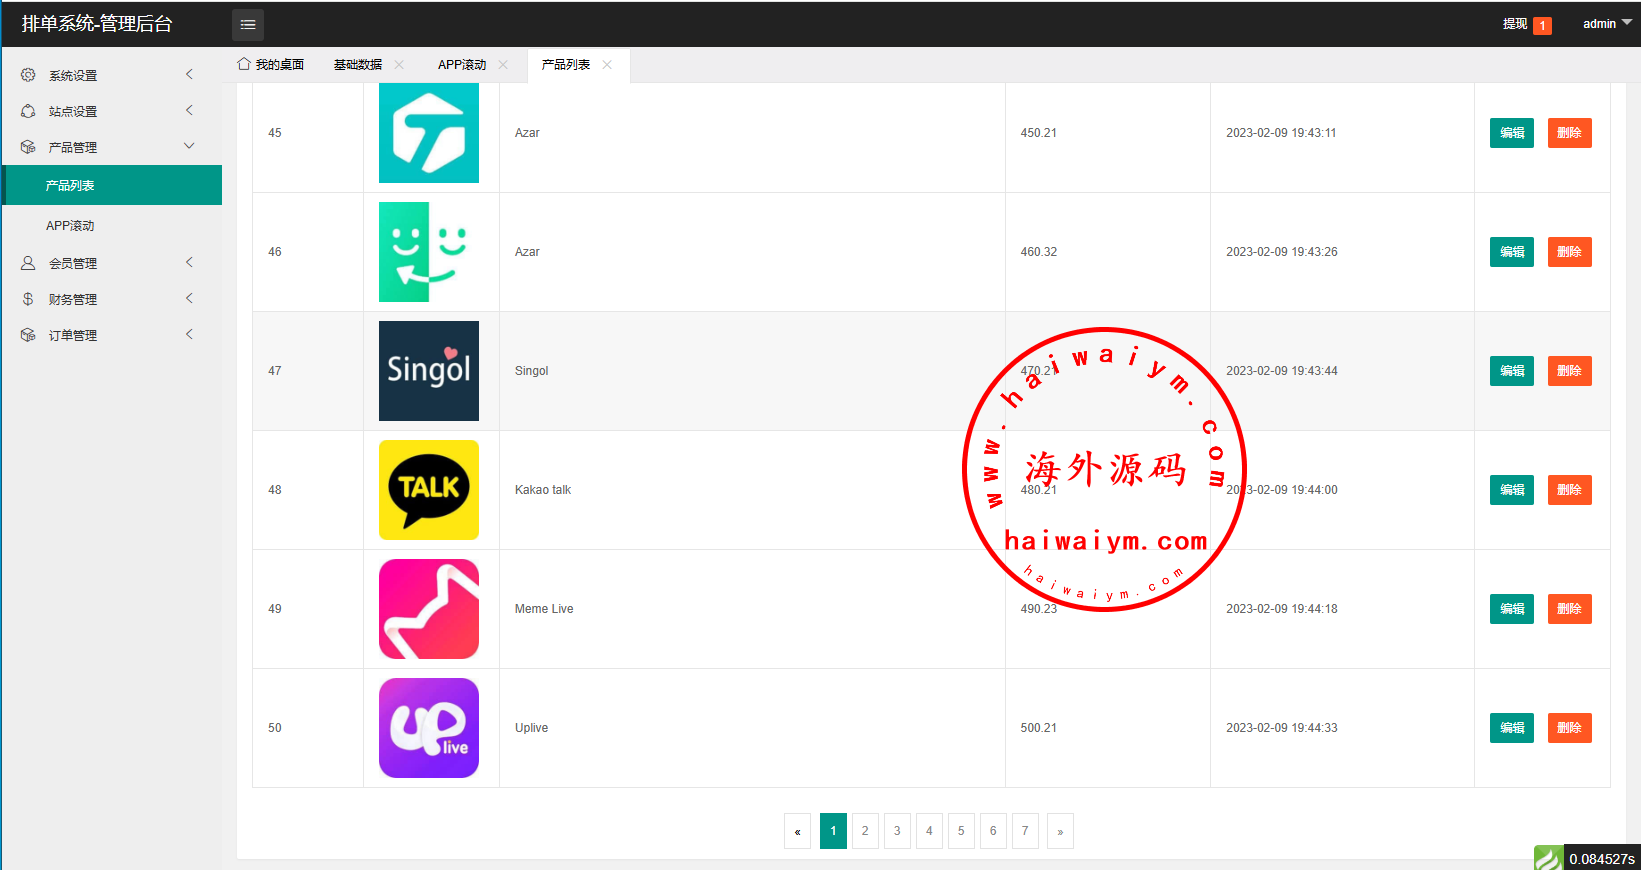Click the 0.084527s load time readout
Screen dimensions: 1641x870
tap(1602, 859)
